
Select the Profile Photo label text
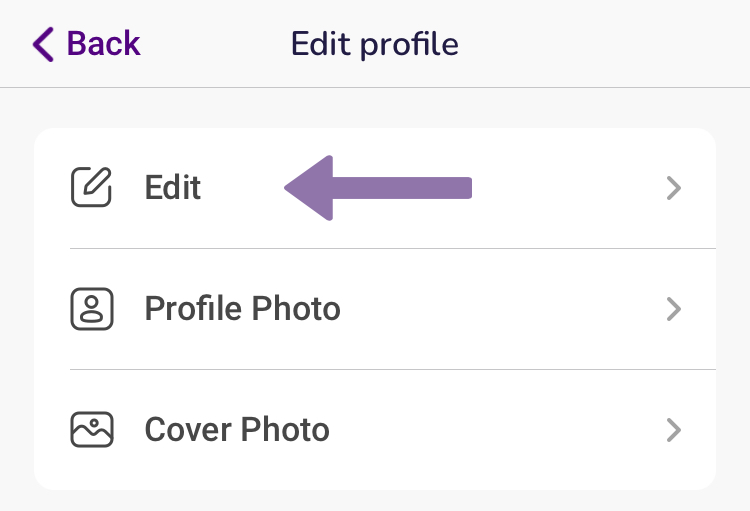pyautogui.click(x=243, y=308)
